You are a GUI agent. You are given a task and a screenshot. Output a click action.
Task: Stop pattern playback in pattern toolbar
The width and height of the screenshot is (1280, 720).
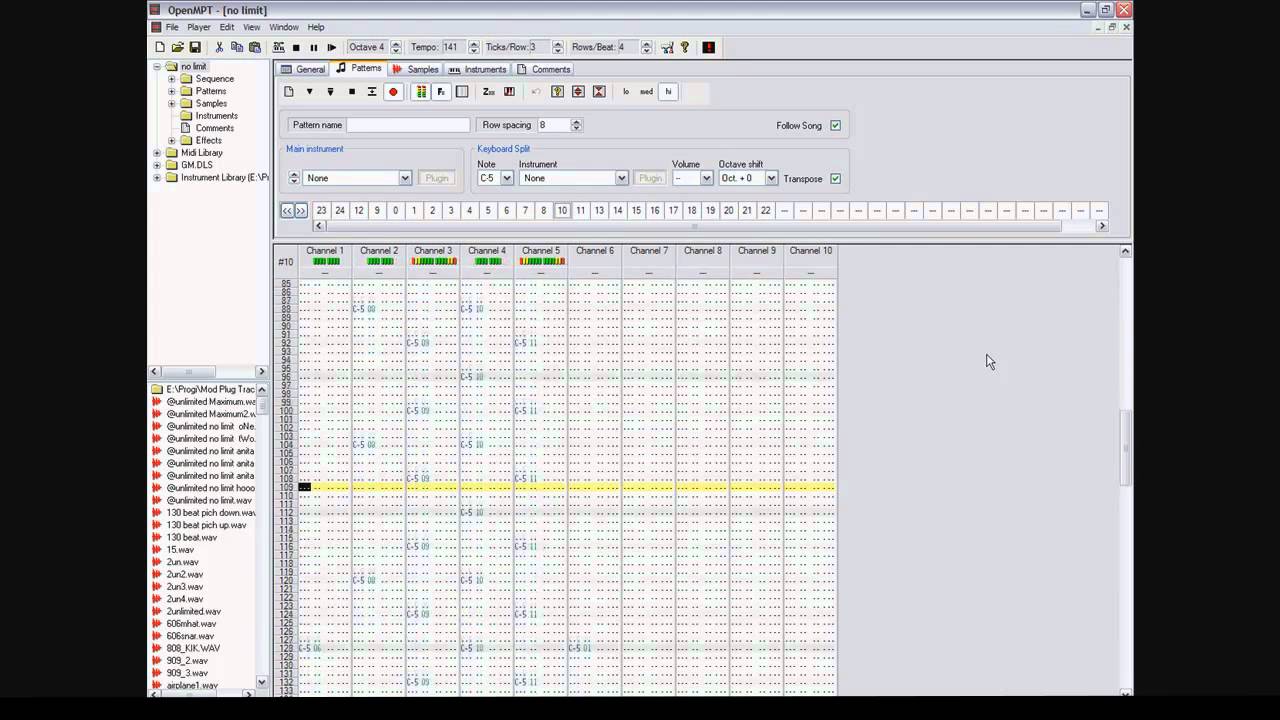click(x=351, y=91)
